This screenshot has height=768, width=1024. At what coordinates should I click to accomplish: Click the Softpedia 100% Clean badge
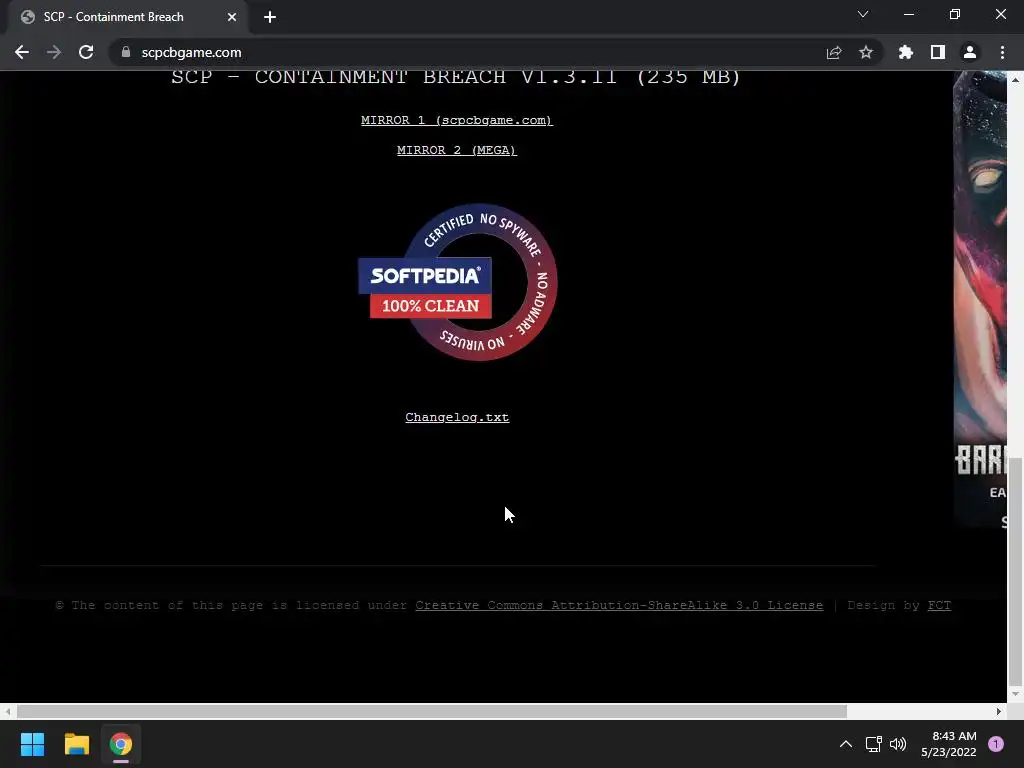click(x=458, y=281)
